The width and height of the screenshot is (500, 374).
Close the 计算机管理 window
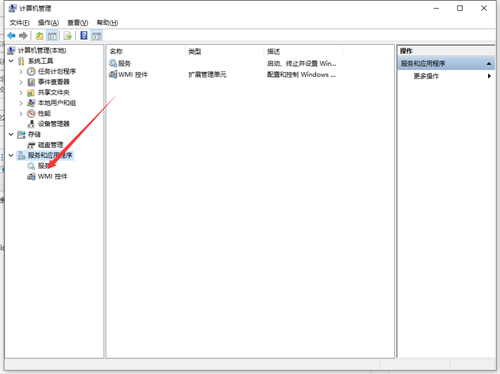484,8
